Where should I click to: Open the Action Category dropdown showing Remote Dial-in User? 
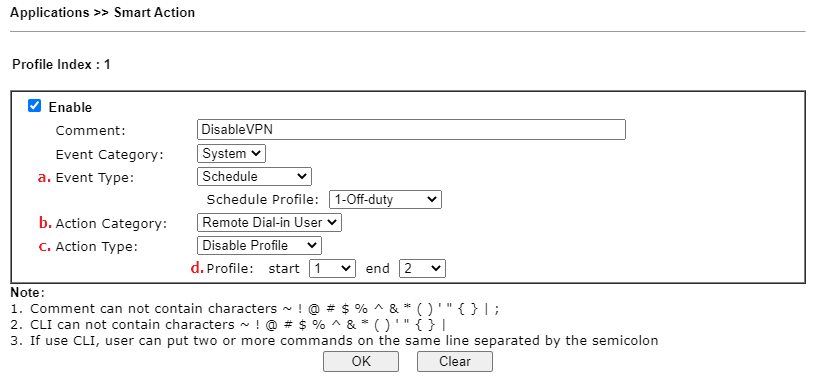[x=269, y=222]
